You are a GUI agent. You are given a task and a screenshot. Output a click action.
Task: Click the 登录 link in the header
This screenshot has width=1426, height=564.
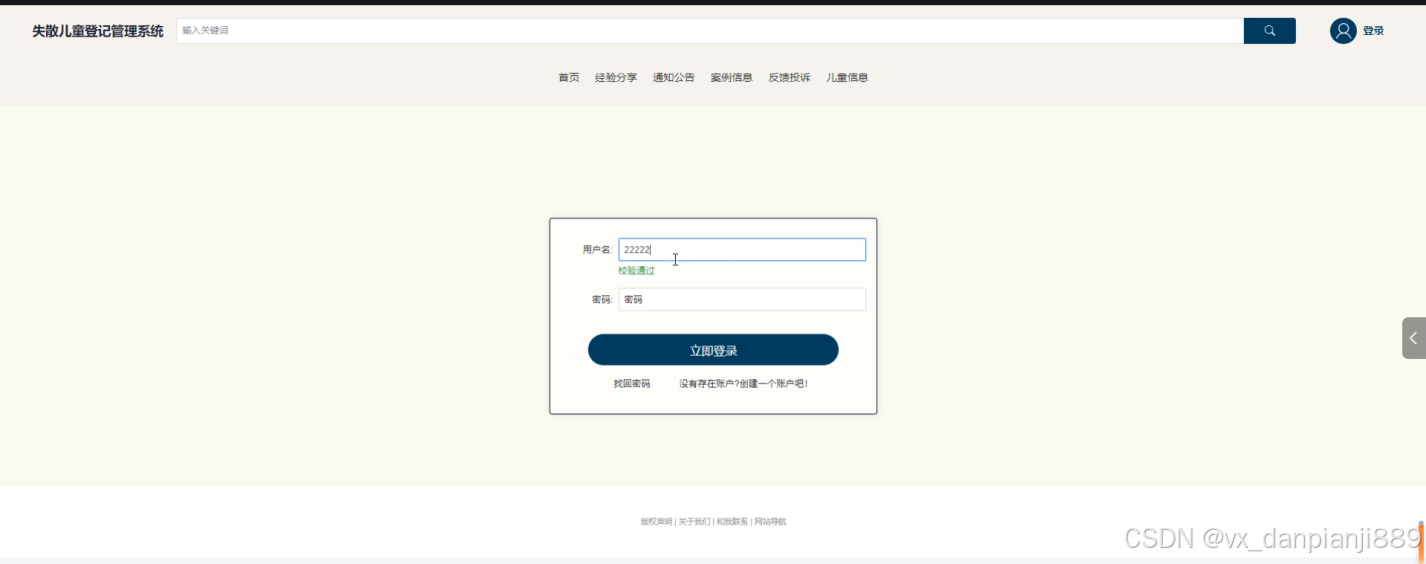coord(1373,31)
